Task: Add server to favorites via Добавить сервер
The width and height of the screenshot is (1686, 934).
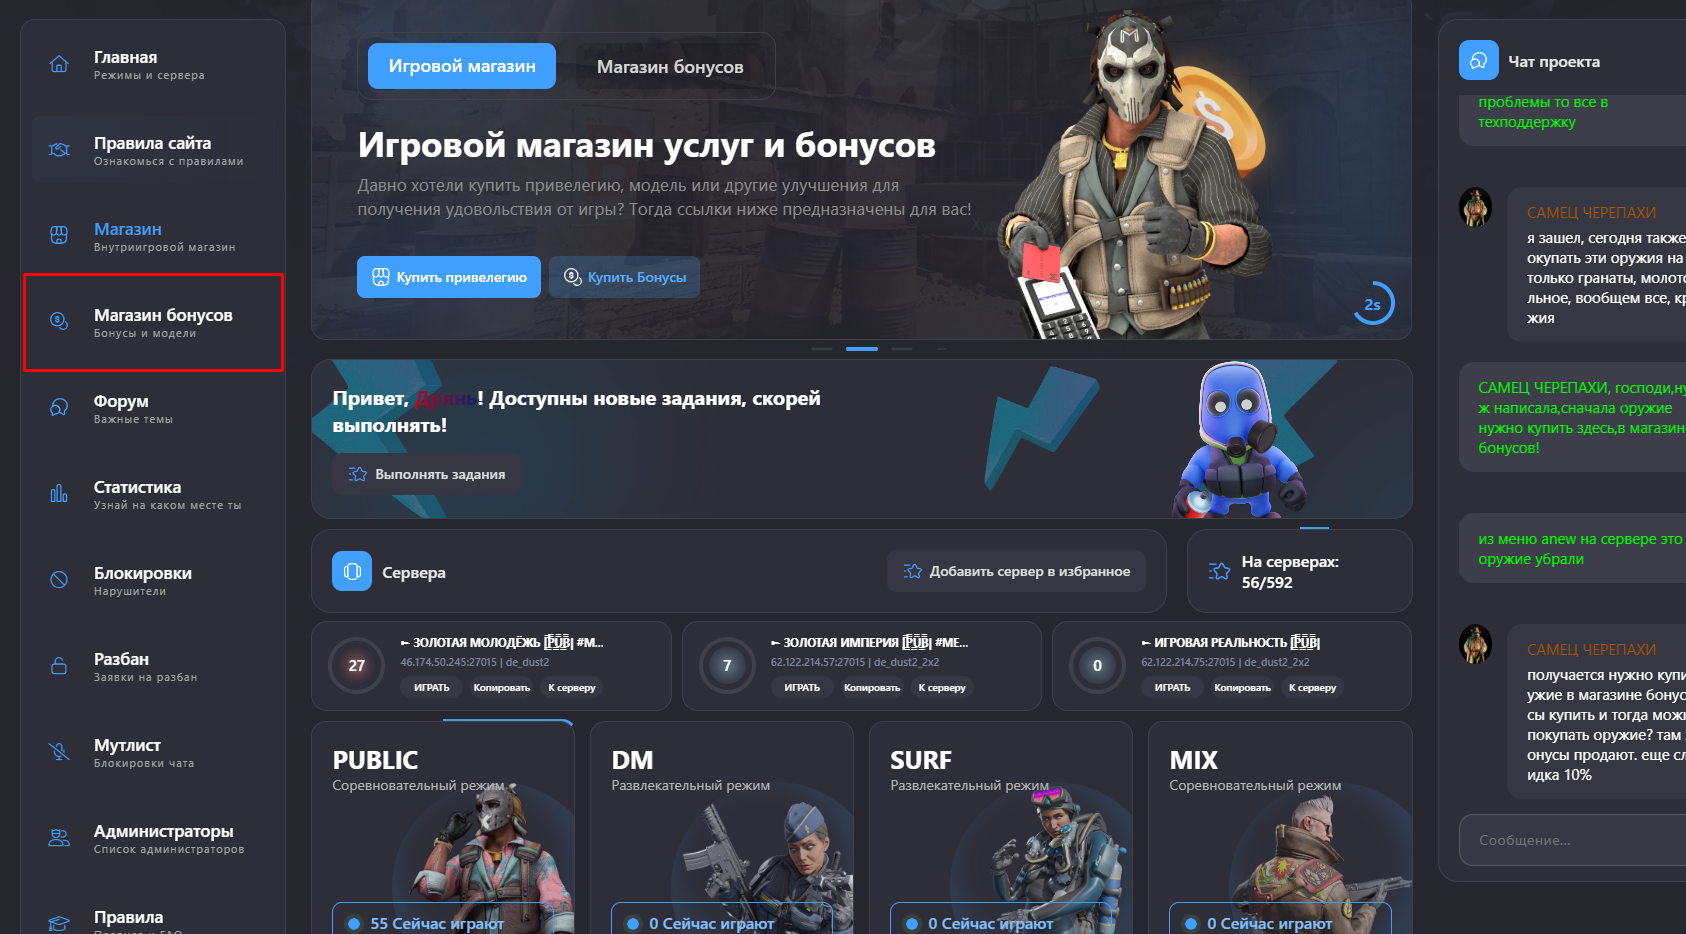Action: pos(1016,571)
